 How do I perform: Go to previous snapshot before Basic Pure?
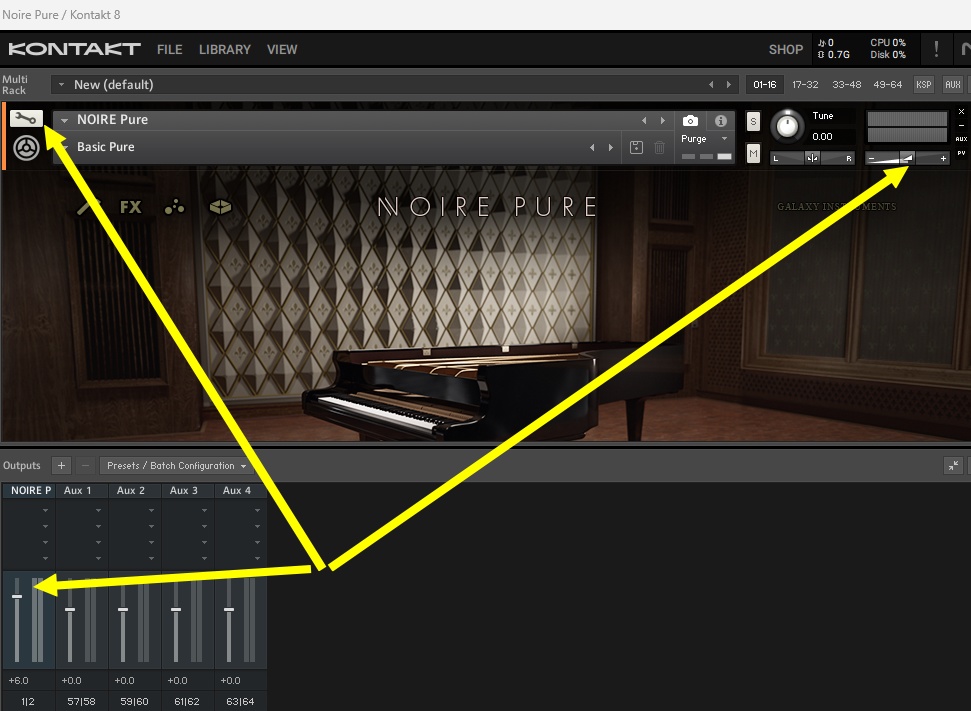[592, 147]
